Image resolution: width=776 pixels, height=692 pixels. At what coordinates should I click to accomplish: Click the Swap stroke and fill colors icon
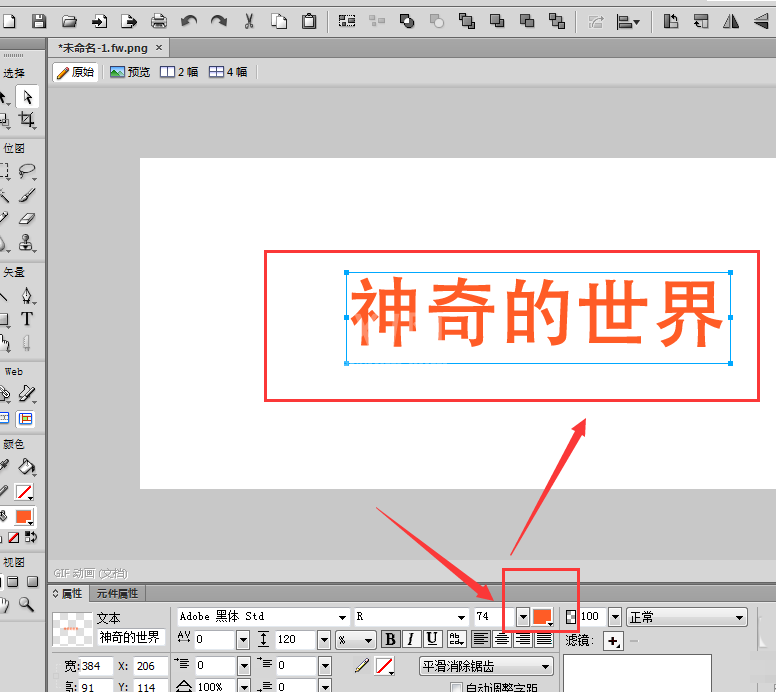tap(31, 537)
